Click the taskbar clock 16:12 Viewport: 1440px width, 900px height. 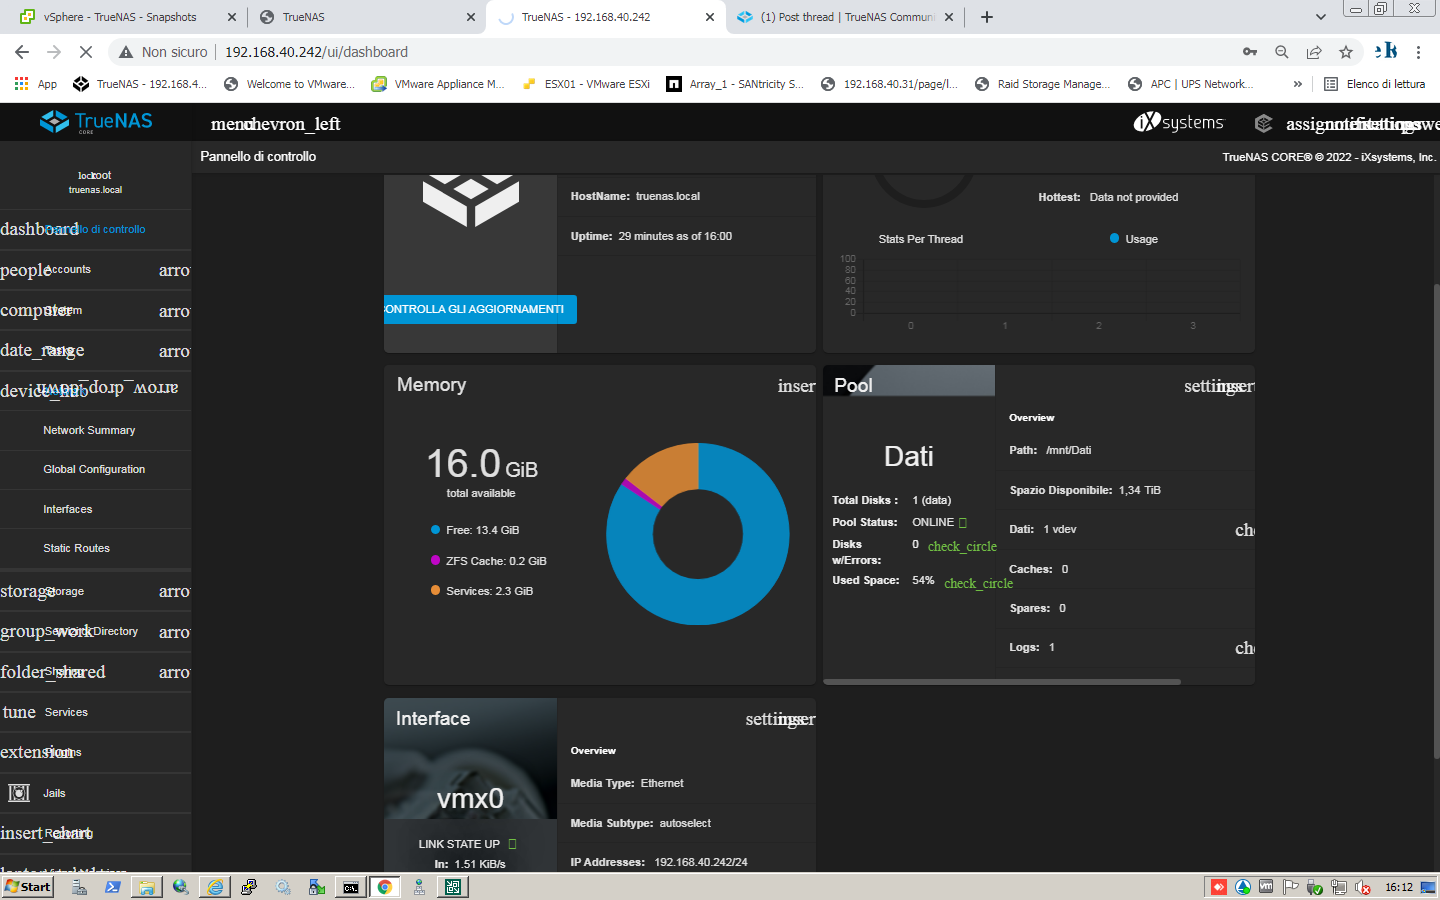point(1398,887)
